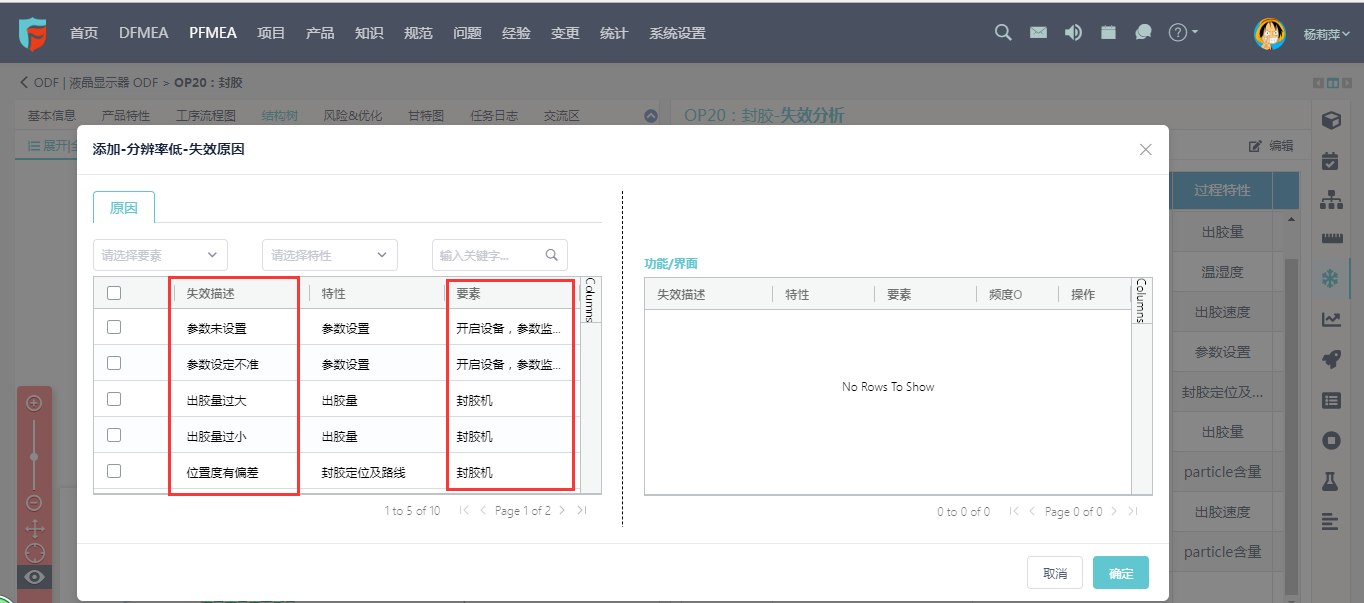Click the snowflake icon in right sidebar

[x=1331, y=277]
